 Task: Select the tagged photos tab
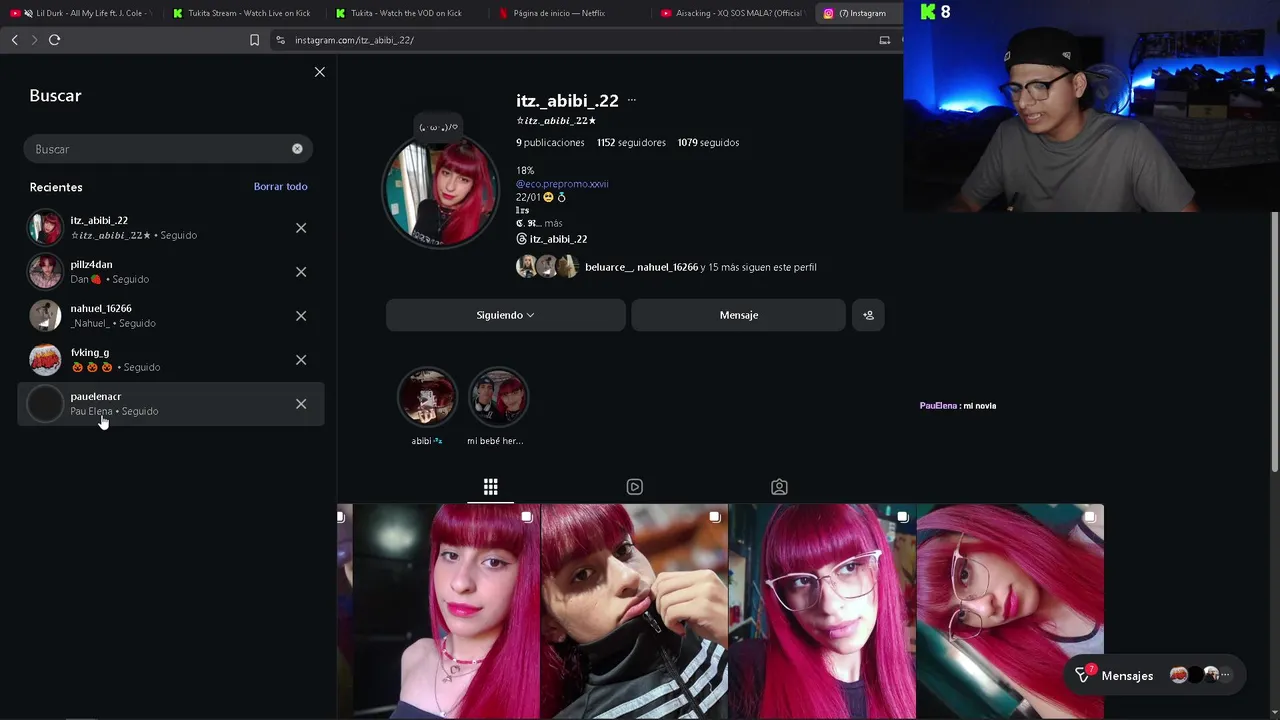pyautogui.click(x=779, y=487)
